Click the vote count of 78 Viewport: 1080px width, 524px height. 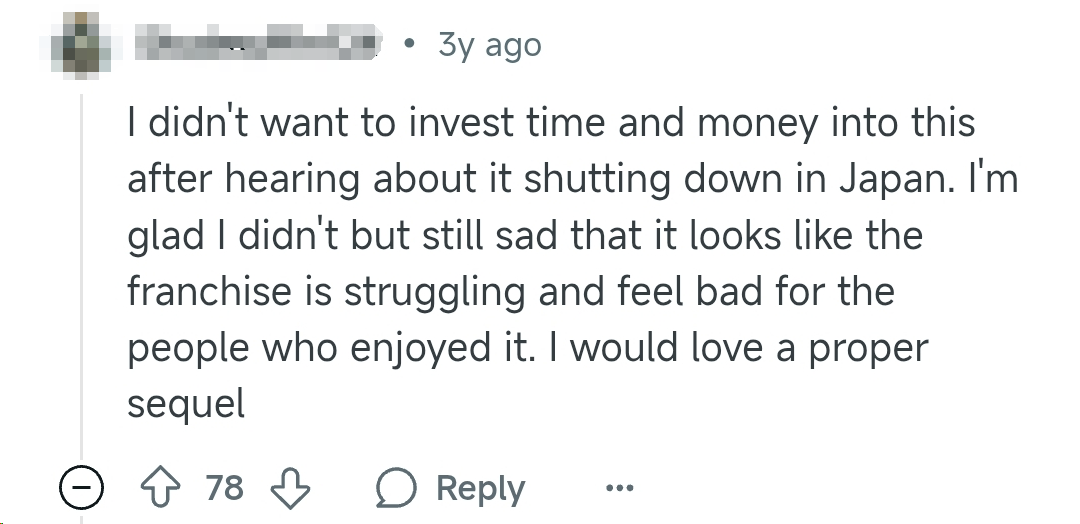(x=225, y=488)
